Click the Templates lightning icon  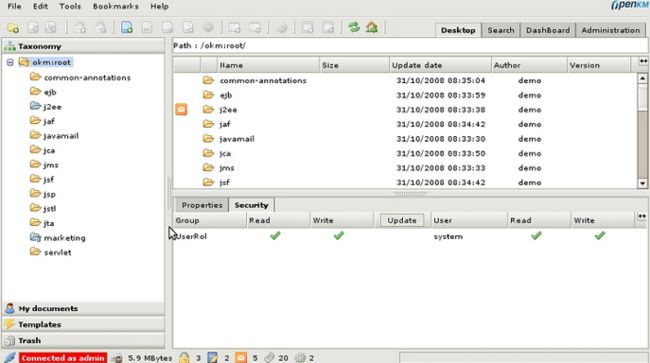(10, 324)
